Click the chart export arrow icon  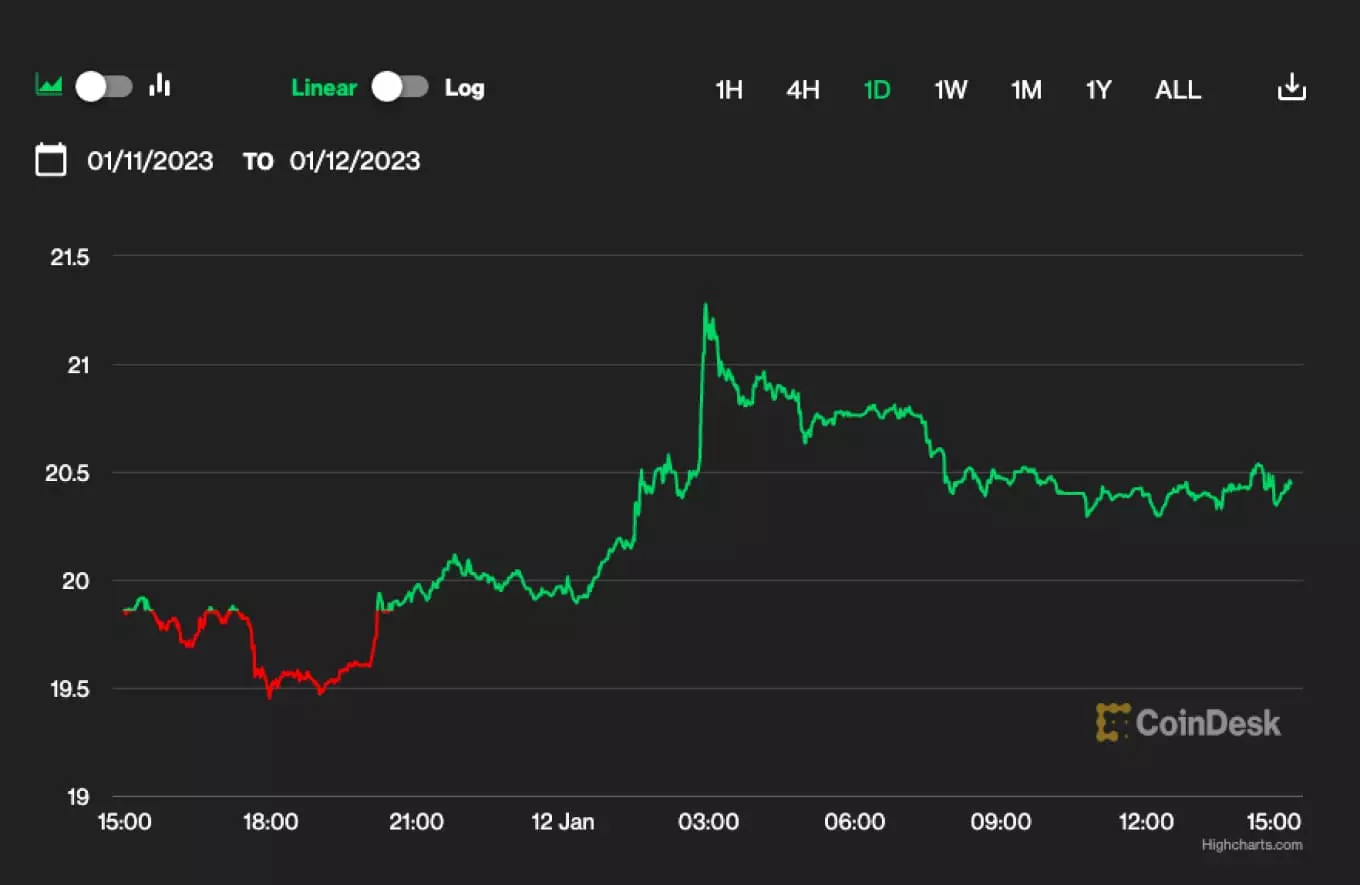[x=1292, y=87]
